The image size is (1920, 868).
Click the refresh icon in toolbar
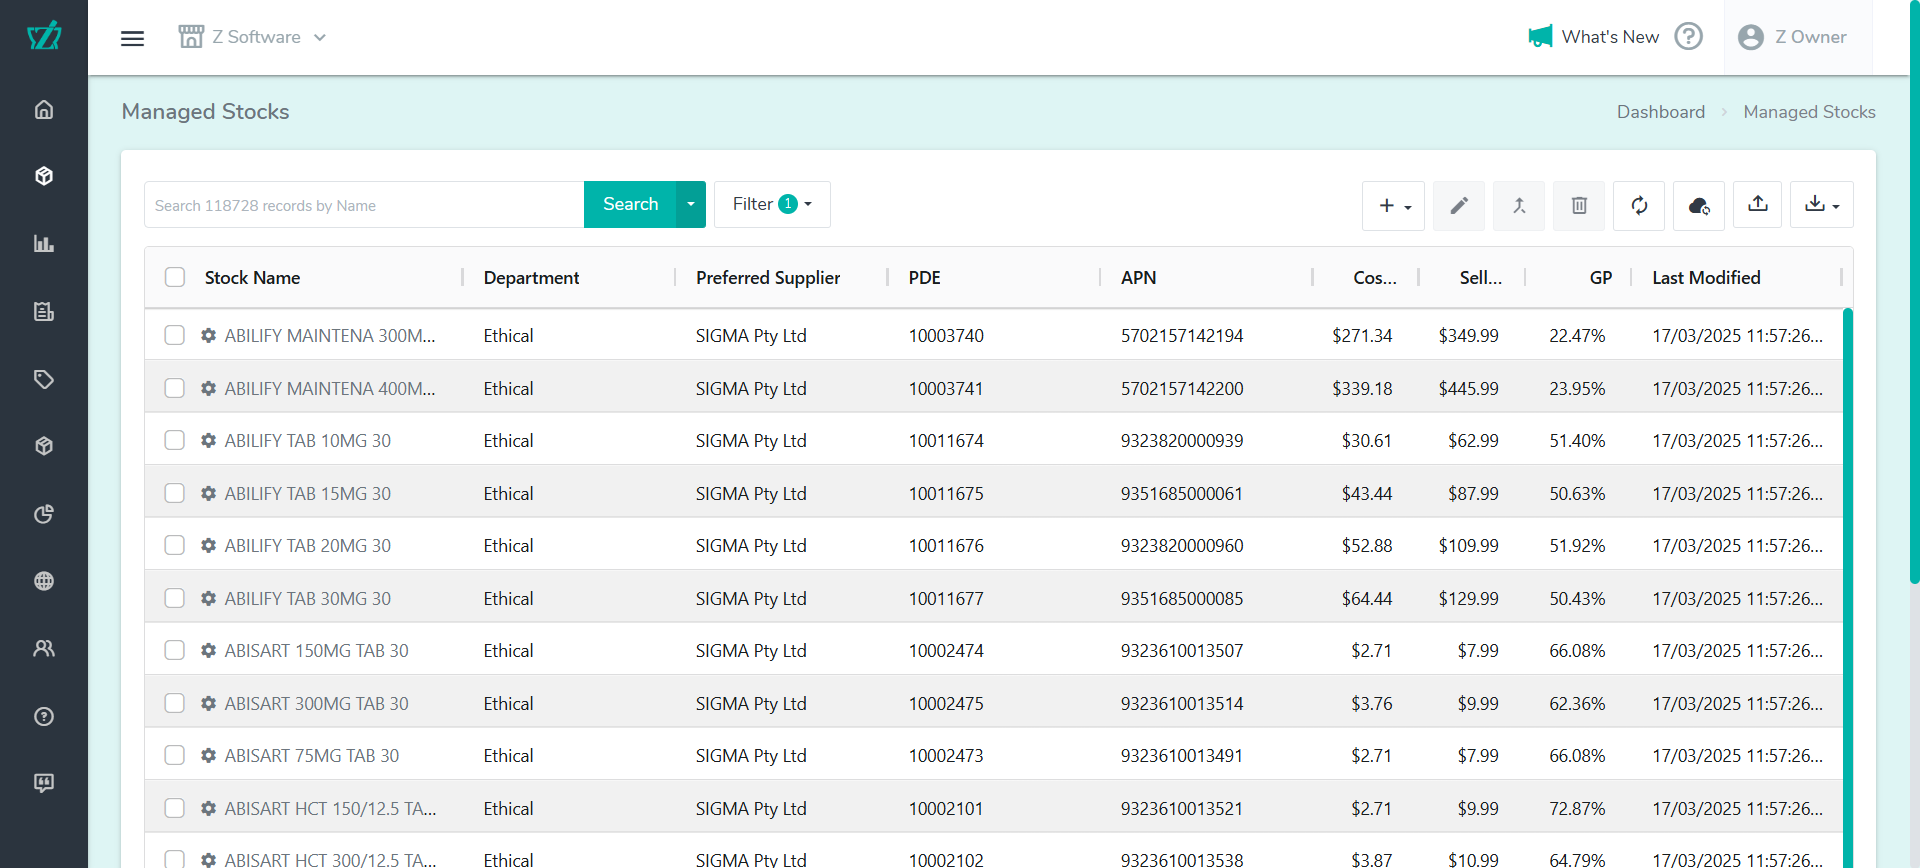point(1638,206)
